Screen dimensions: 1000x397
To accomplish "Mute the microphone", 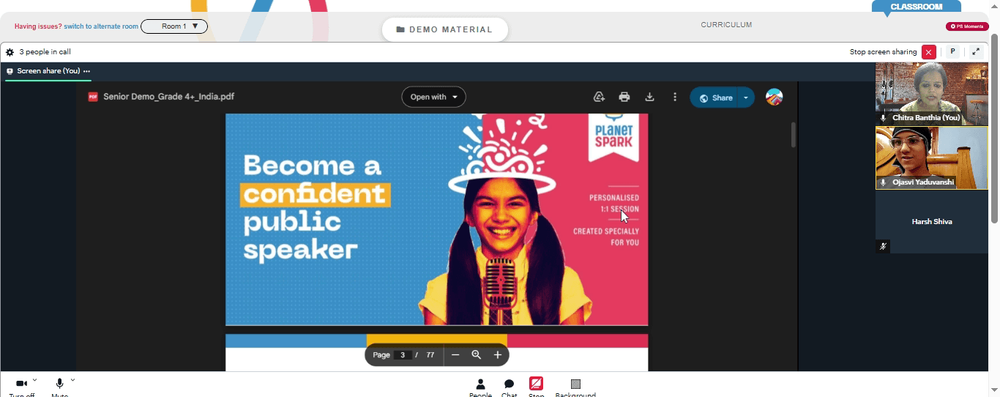I will click(x=59, y=385).
